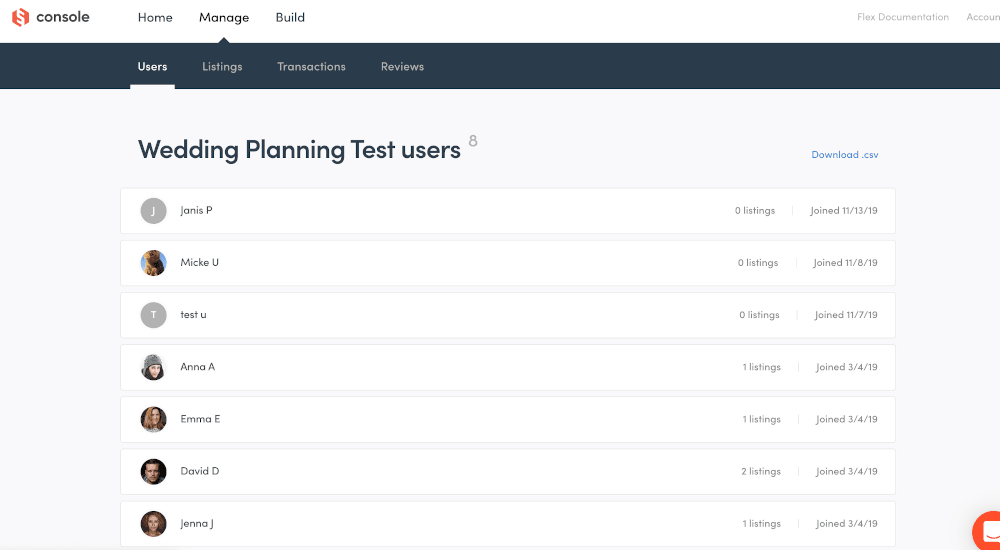Click Micke U's profile picture
This screenshot has height=550, width=1000.
[153, 263]
